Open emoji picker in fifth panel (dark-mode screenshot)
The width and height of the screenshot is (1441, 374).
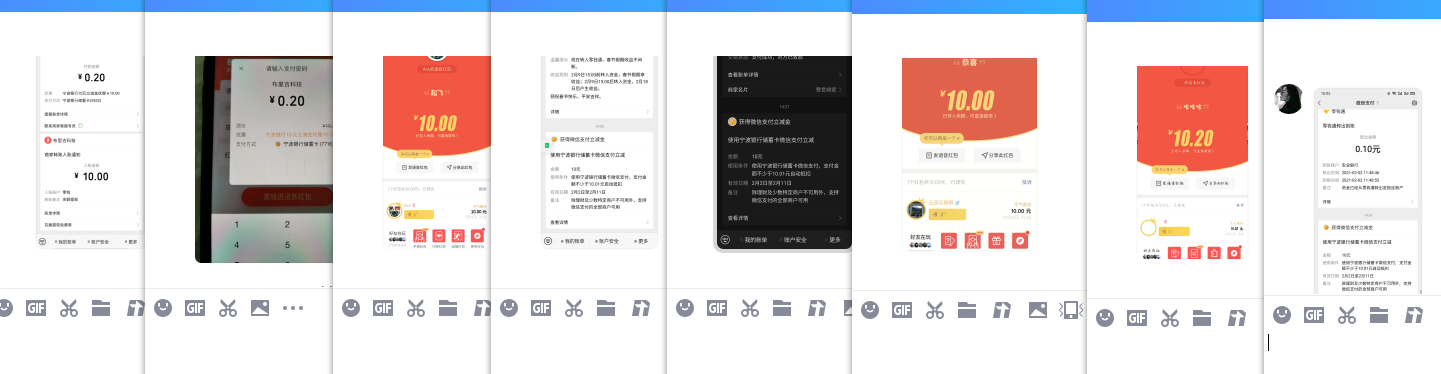[x=684, y=308]
